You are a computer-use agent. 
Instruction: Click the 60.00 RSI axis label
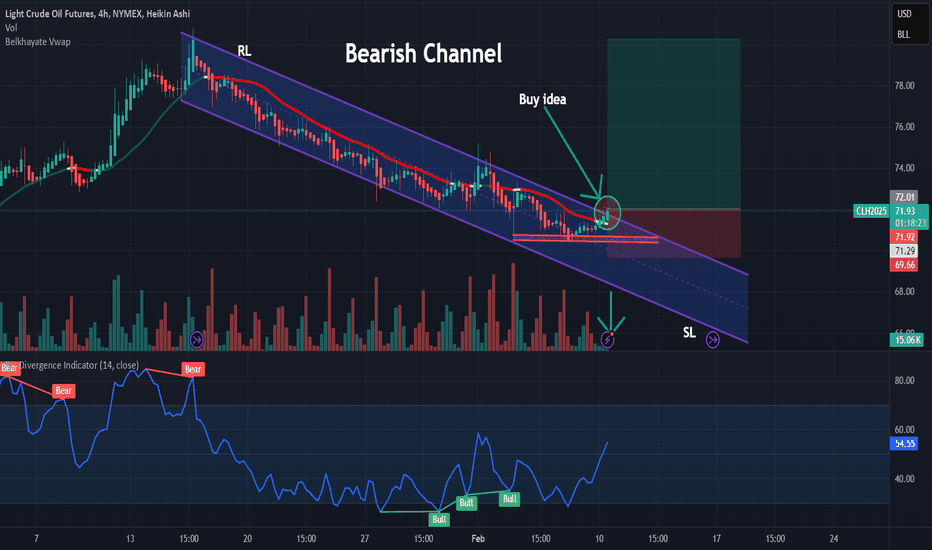905,429
